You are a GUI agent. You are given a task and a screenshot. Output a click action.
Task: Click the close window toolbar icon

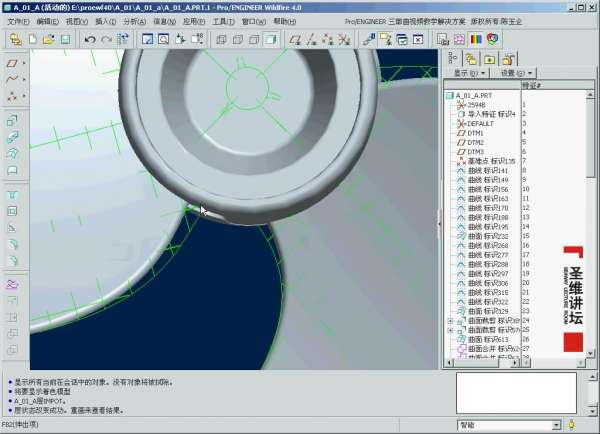(418, 39)
